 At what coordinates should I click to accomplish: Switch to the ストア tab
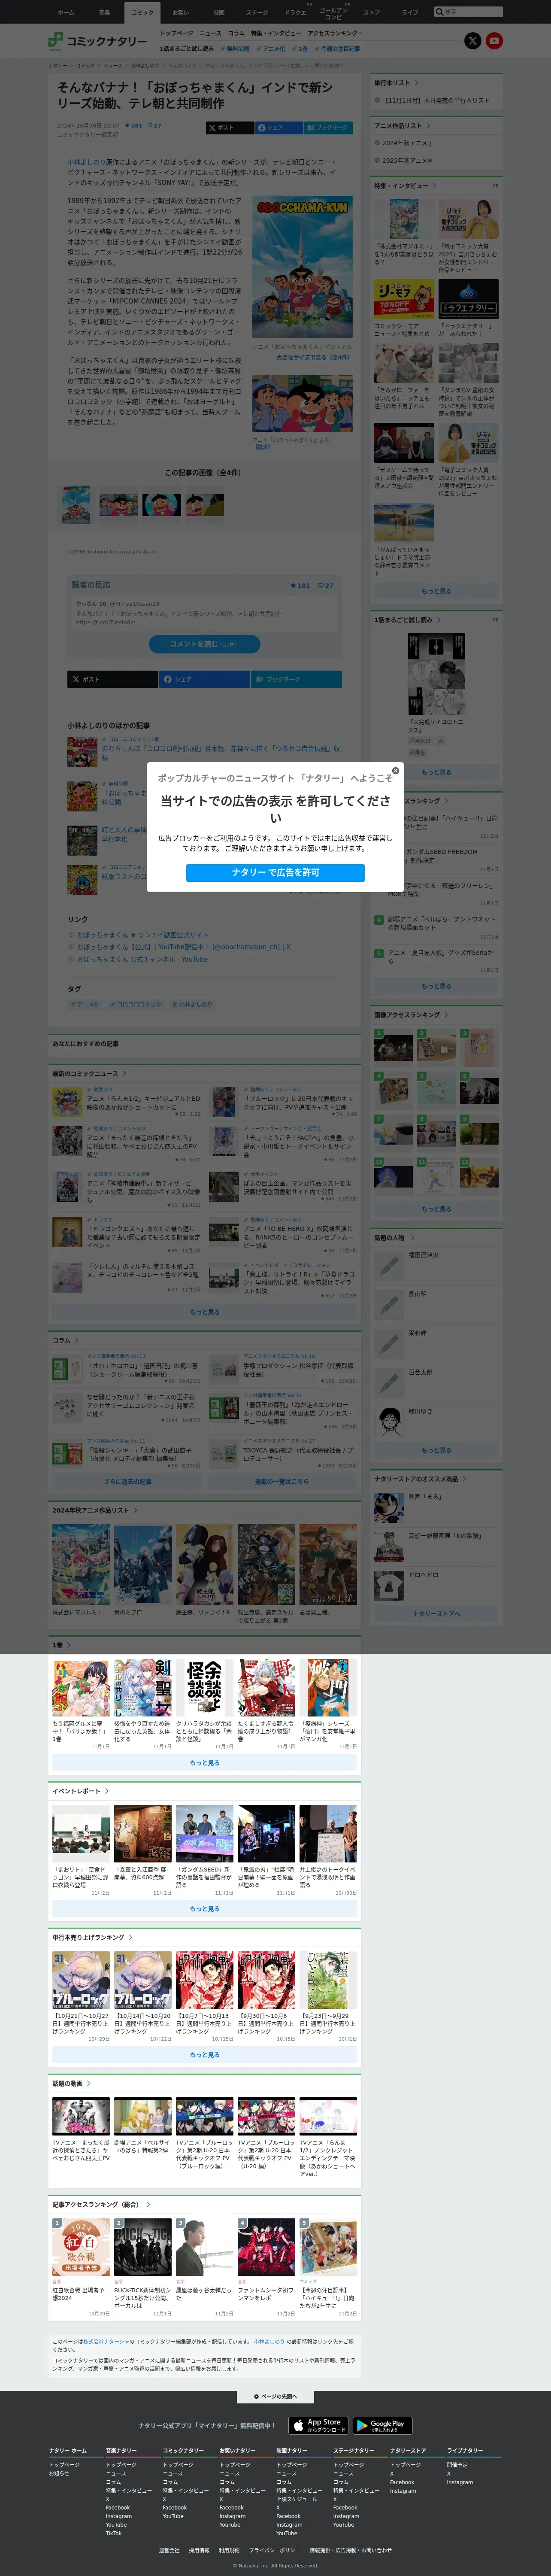click(x=371, y=12)
